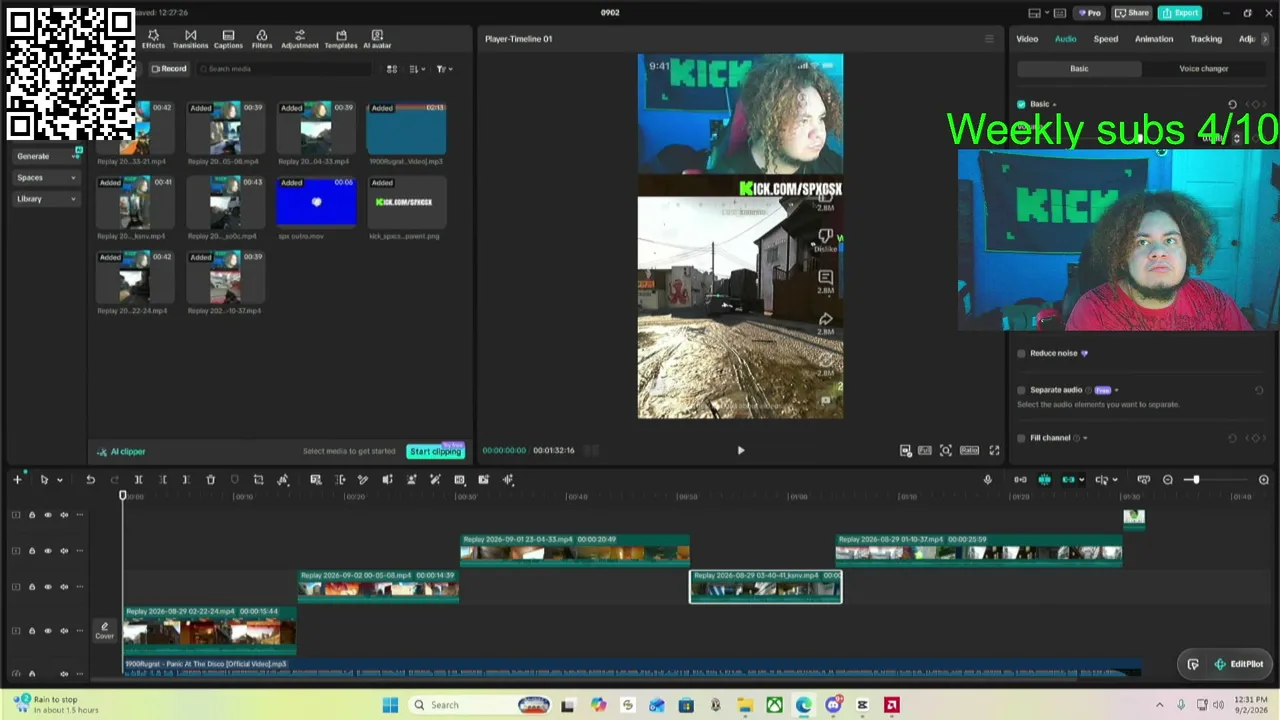Switch to the Speed tab
The image size is (1280, 720).
coord(1105,39)
